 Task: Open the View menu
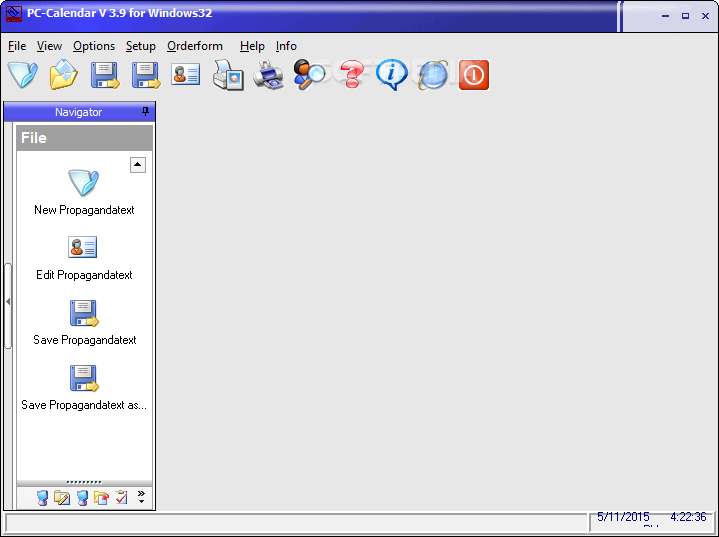[49, 46]
